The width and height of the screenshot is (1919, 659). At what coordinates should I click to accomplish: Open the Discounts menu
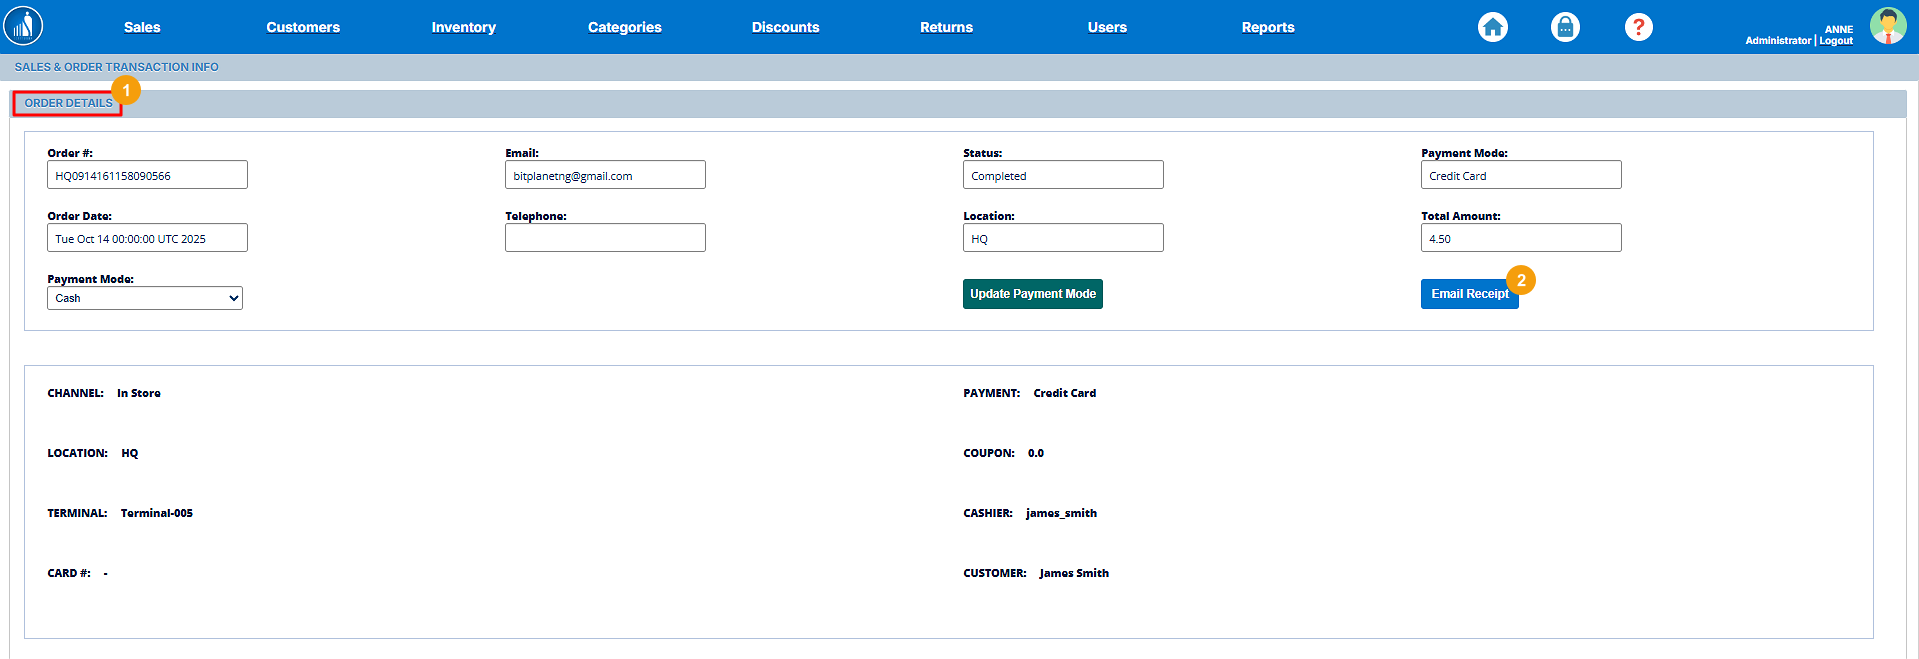(x=785, y=27)
